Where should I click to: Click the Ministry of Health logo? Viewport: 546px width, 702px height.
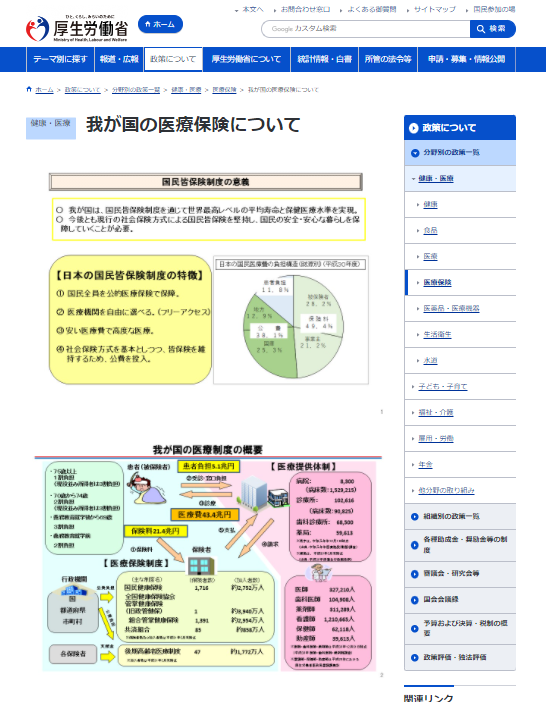click(x=77, y=28)
